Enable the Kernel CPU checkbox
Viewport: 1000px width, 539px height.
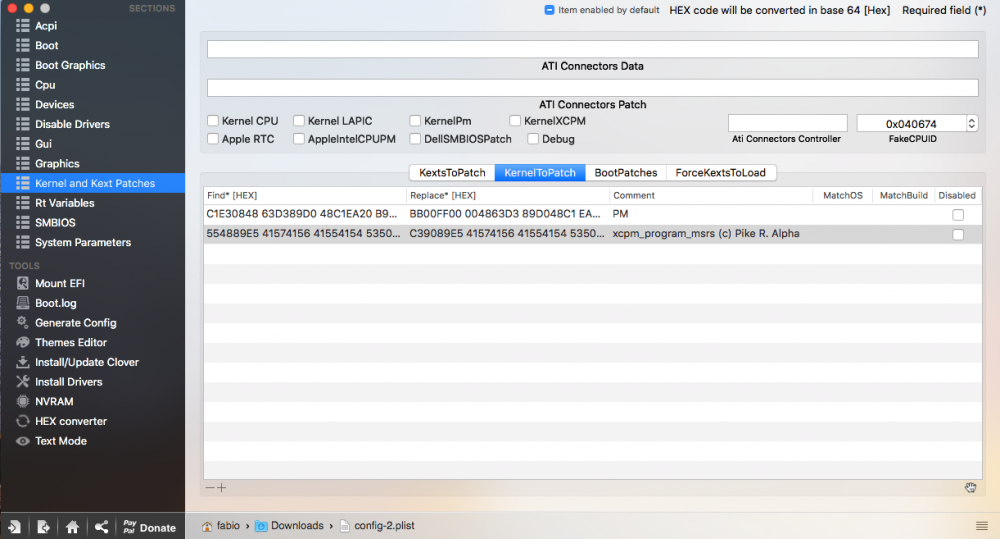click(x=213, y=121)
